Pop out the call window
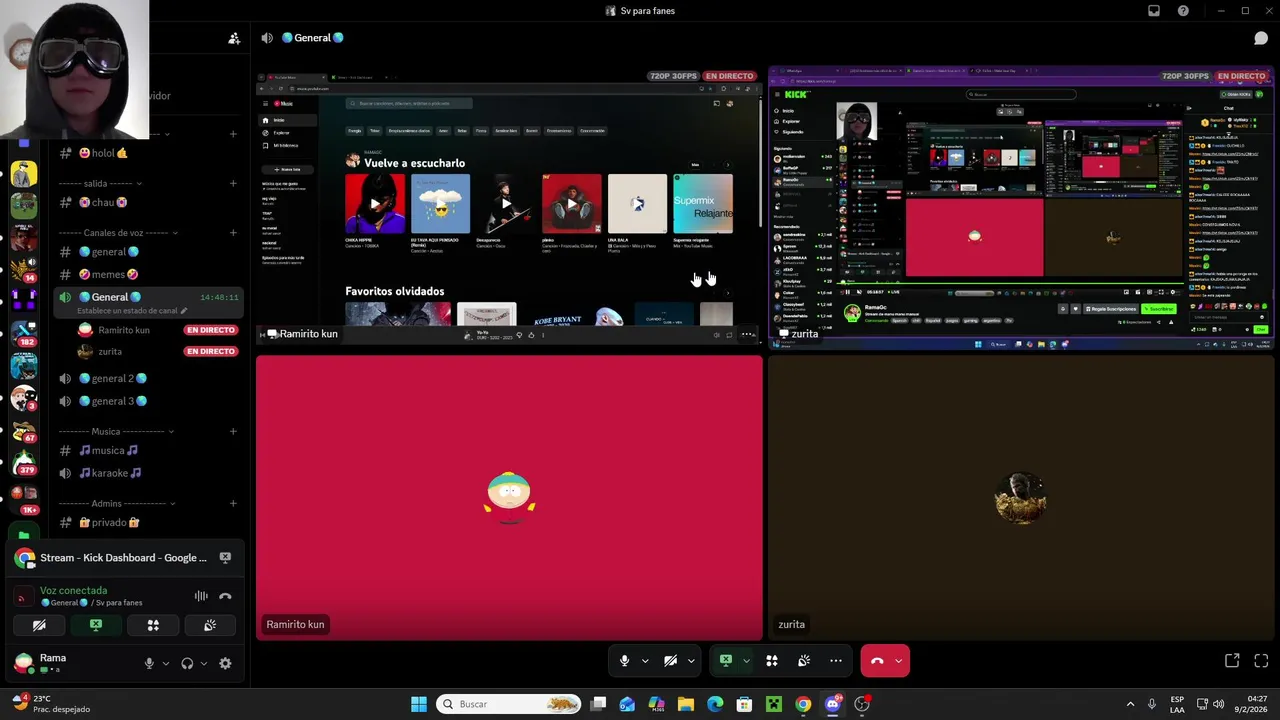The width and height of the screenshot is (1280, 720). pos(1232,661)
